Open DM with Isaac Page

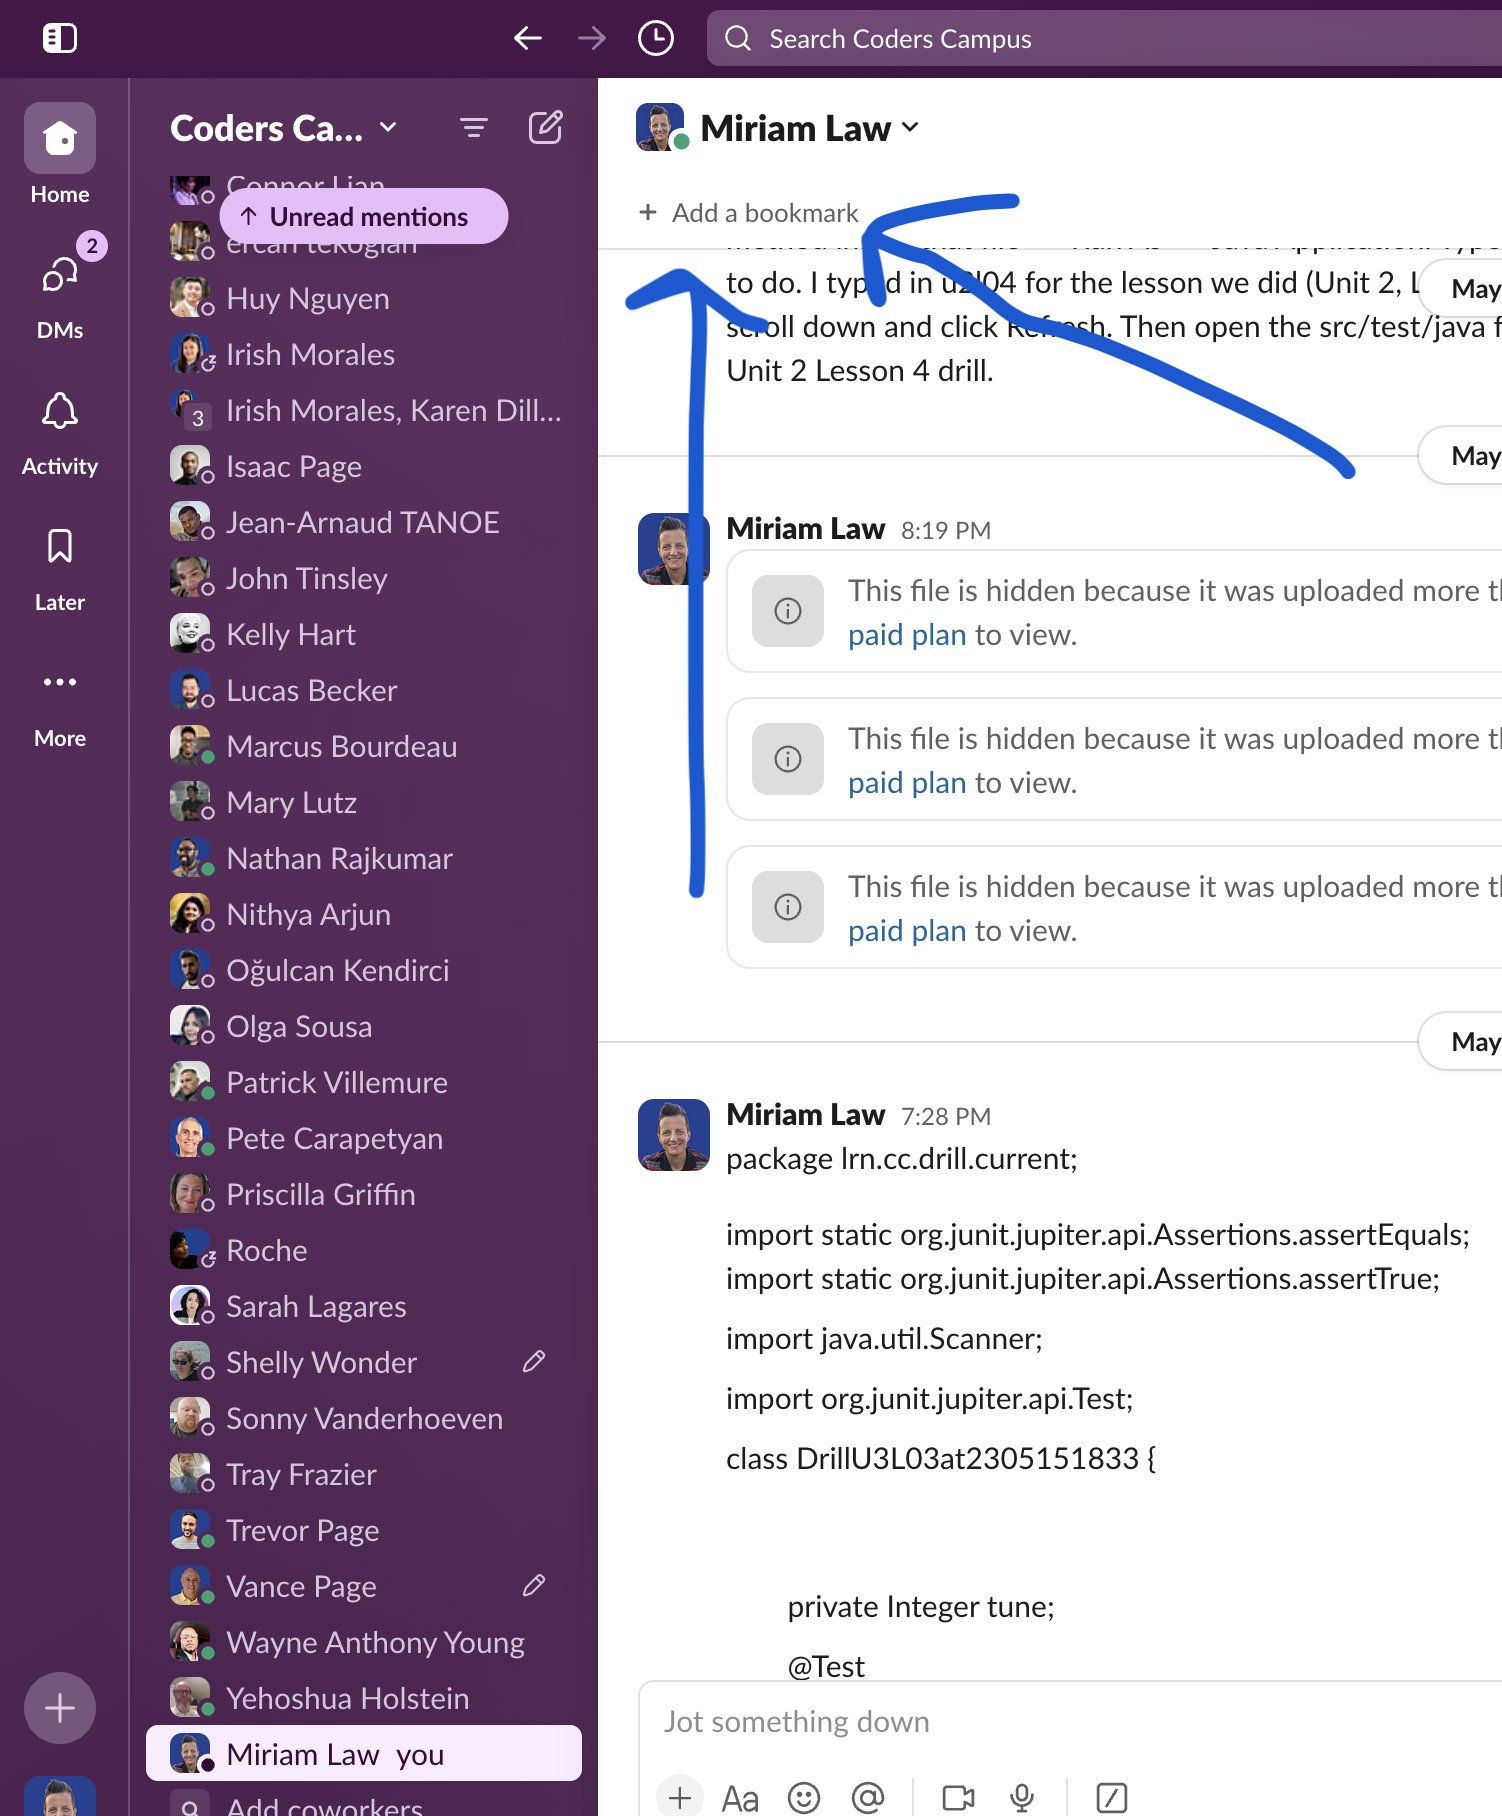[x=364, y=466]
